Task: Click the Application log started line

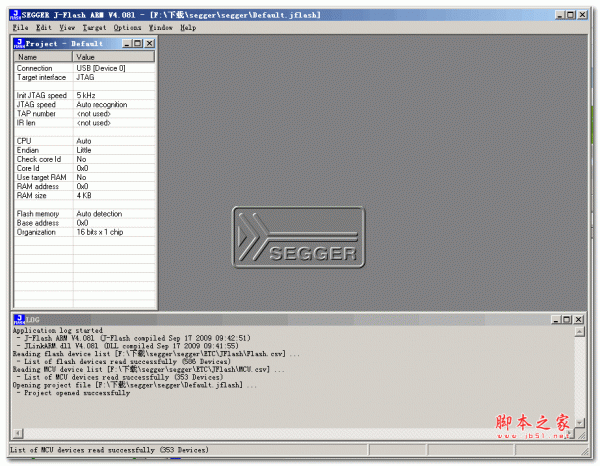Action: coord(58,330)
